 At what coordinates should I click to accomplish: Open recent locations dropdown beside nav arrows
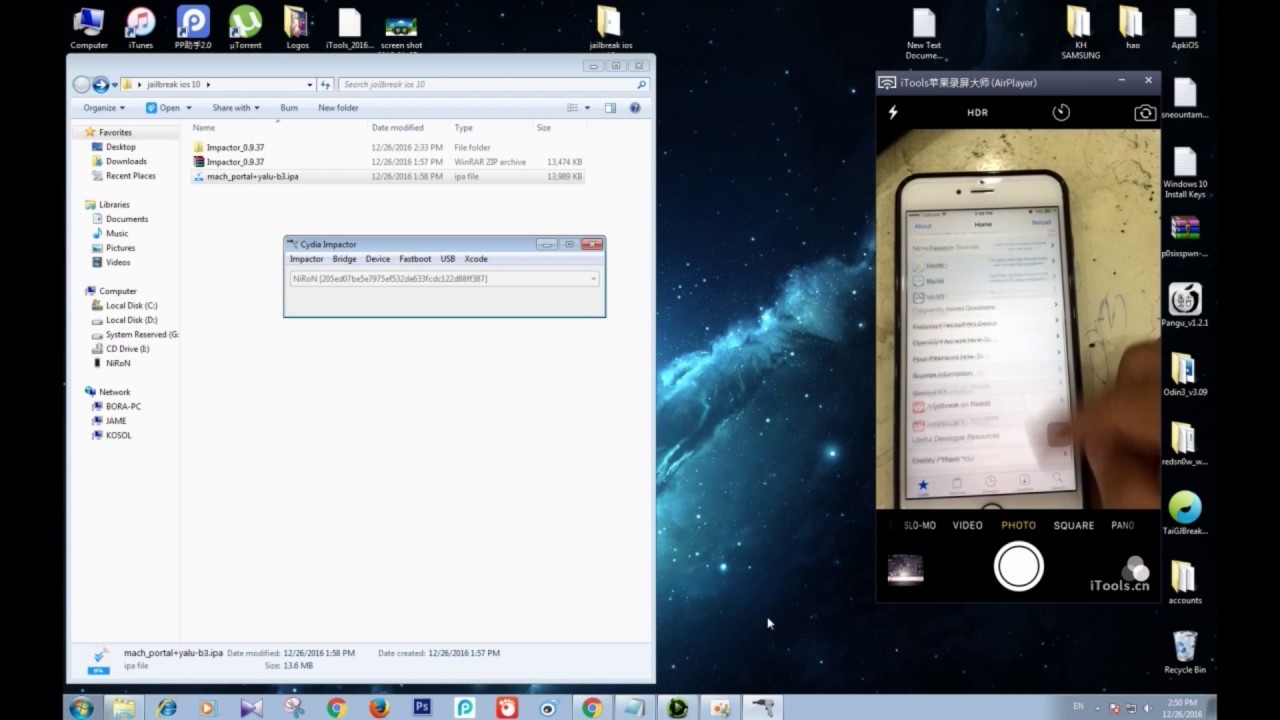[x=115, y=85]
